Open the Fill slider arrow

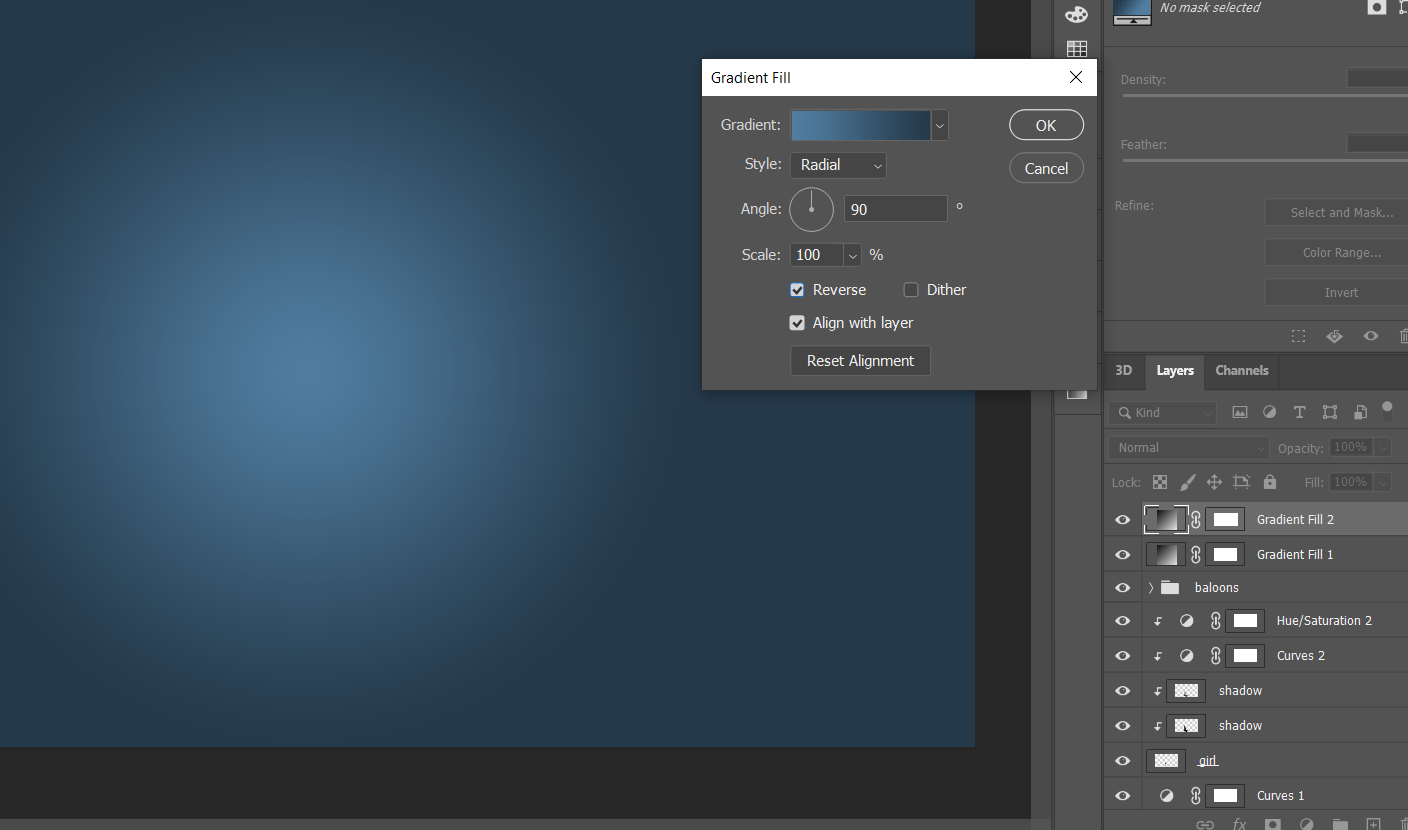coord(1383,482)
